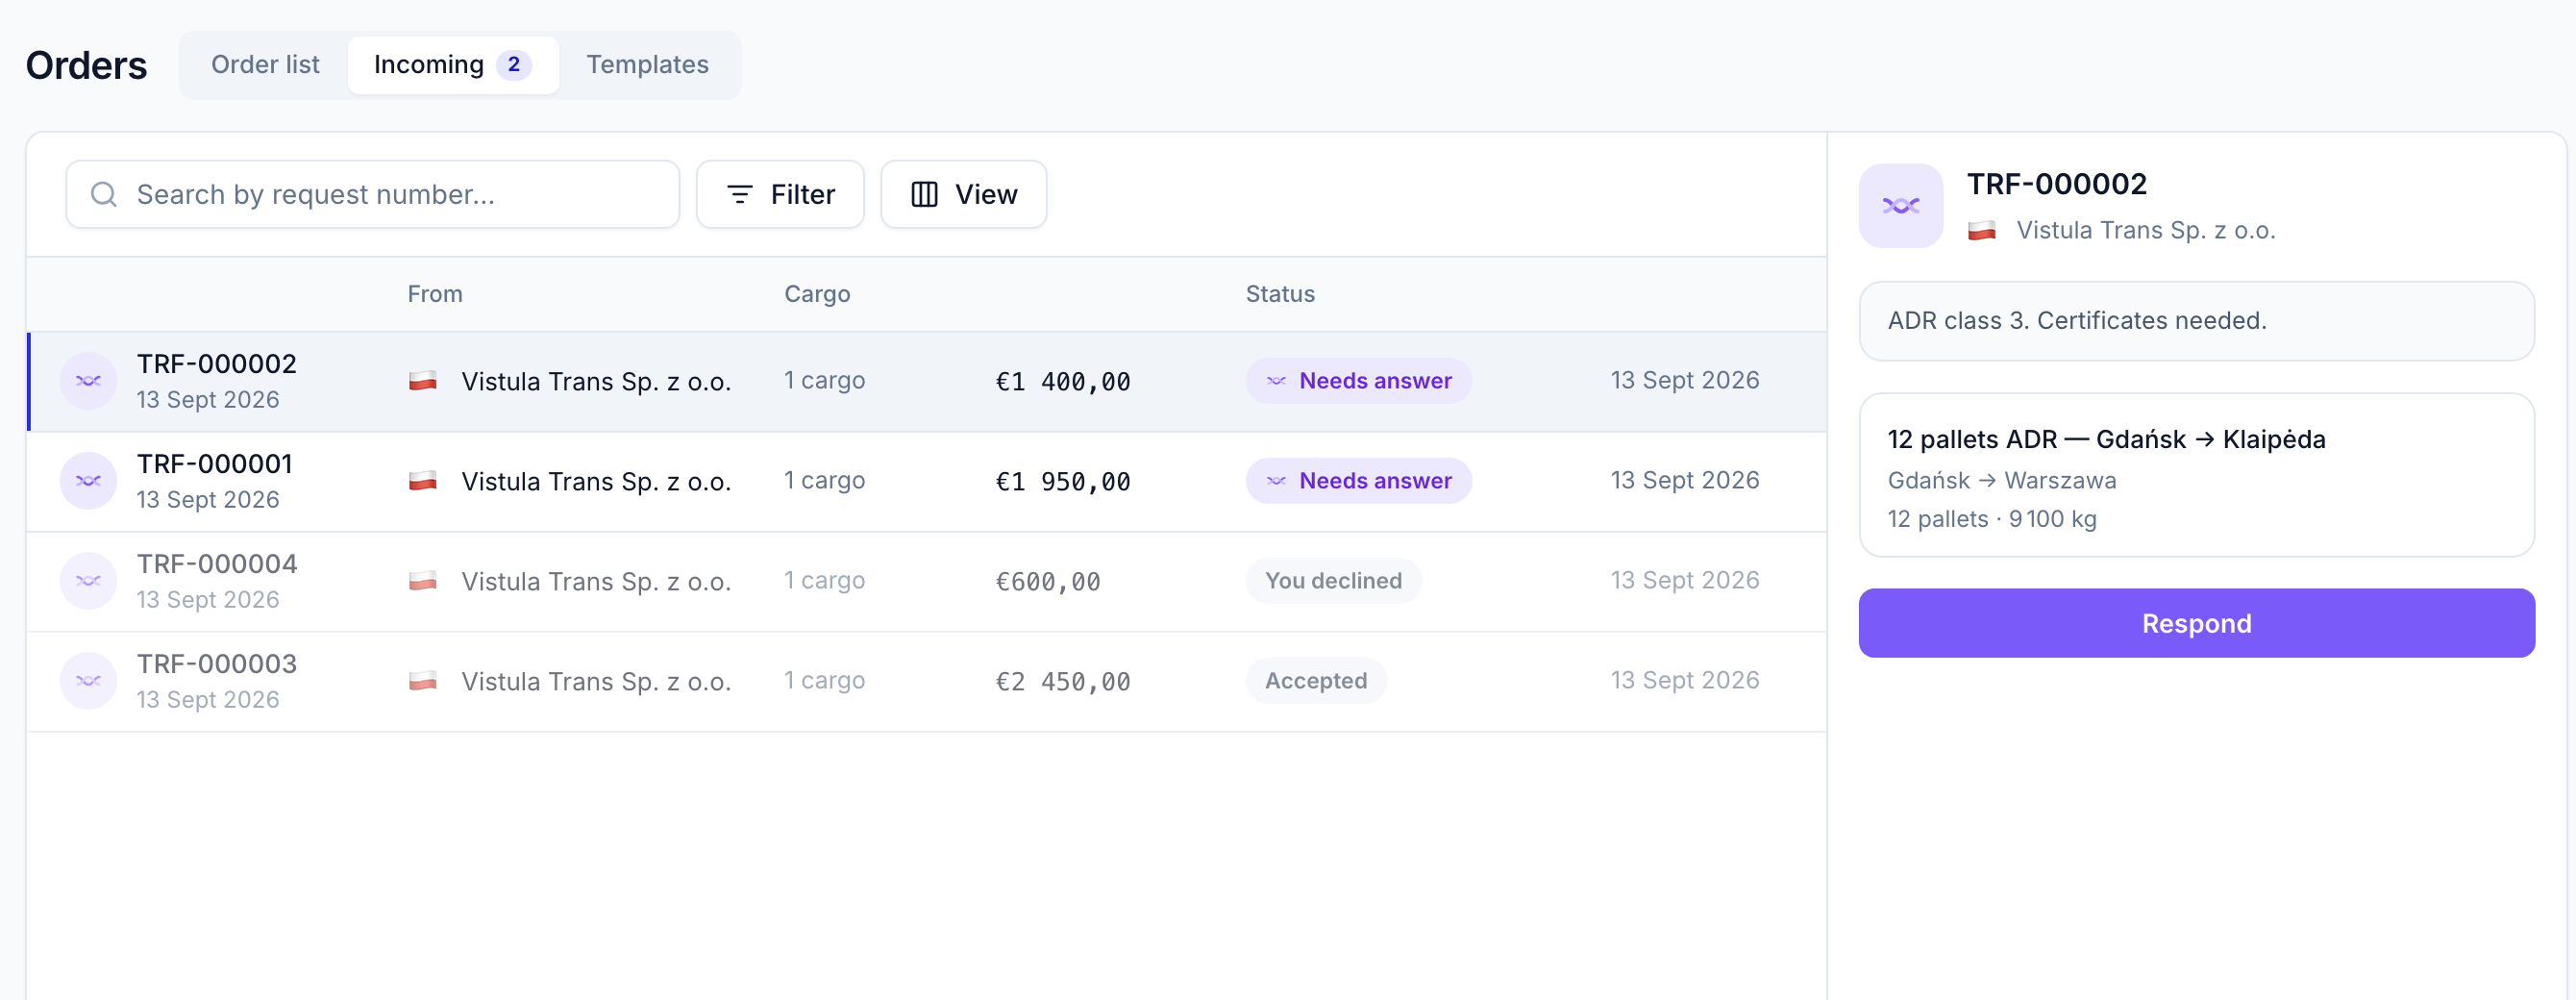The height and width of the screenshot is (1000, 2576).
Task: Switch to the Incoming tab
Action: tap(453, 65)
